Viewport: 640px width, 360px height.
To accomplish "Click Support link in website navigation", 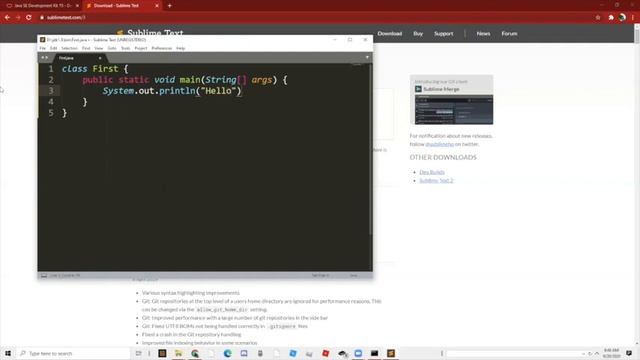I will 444,33.
